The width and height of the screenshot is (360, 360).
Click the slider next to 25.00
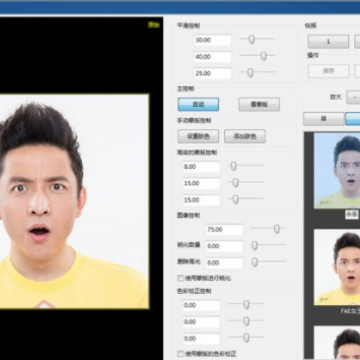pos(257,72)
